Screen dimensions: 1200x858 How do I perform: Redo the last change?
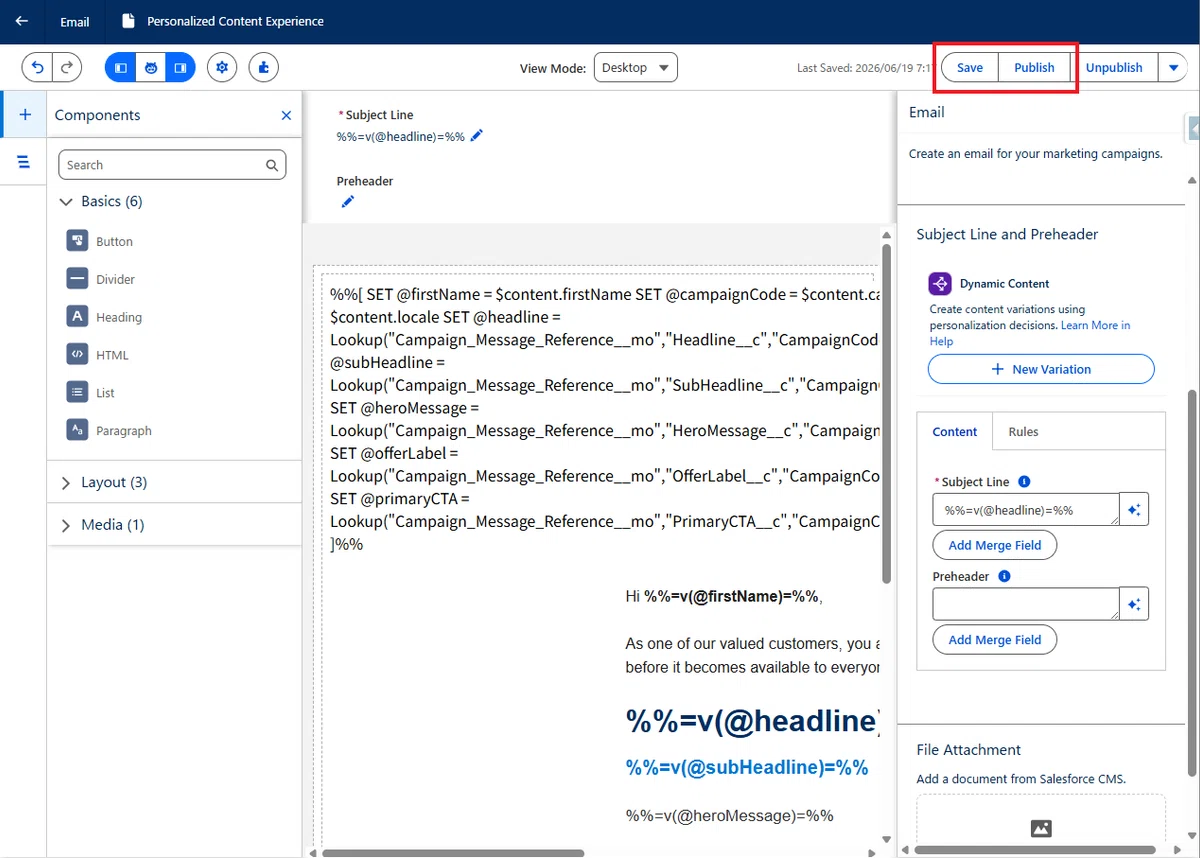point(66,68)
